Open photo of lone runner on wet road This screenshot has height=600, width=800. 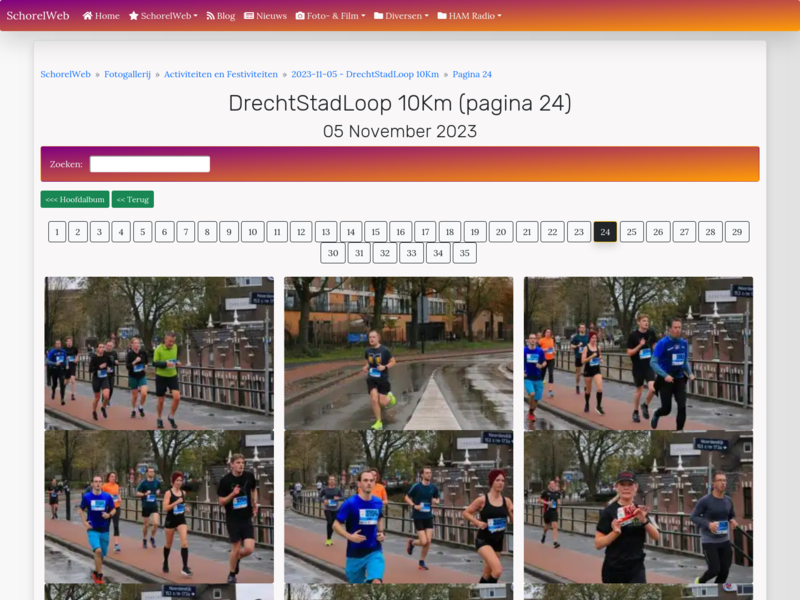(x=398, y=353)
